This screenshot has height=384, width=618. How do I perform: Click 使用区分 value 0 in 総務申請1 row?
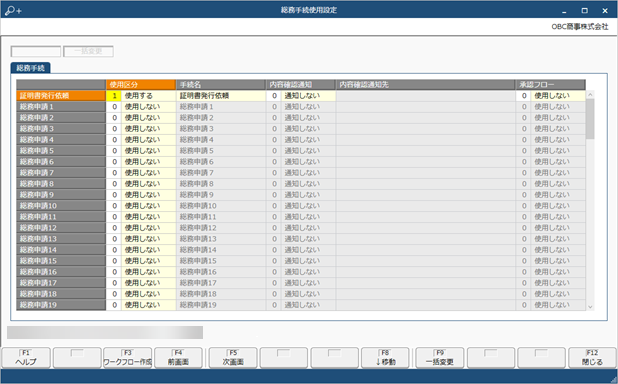[114, 106]
